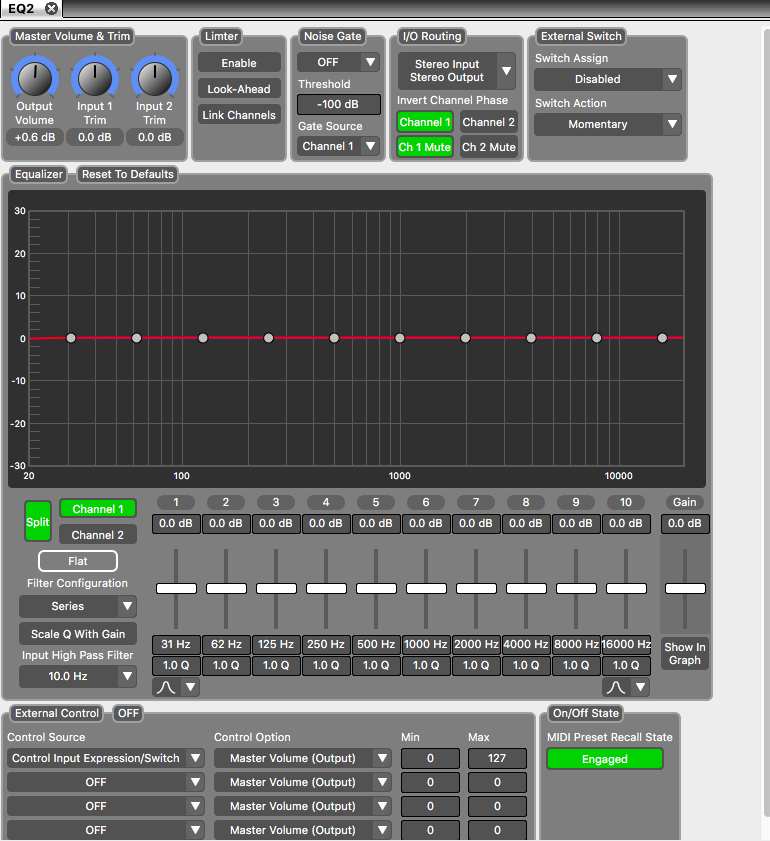Select the 62 Hz node on the EQ graph
Viewport: 770px width, 841px height.
pos(137,338)
